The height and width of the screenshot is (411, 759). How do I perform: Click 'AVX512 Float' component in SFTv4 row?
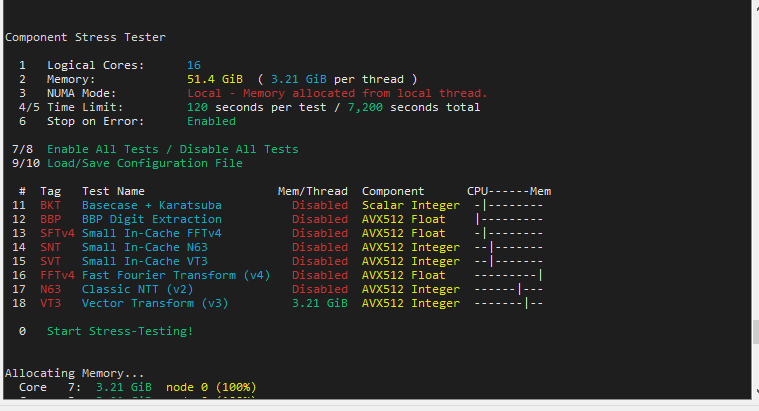404,234
